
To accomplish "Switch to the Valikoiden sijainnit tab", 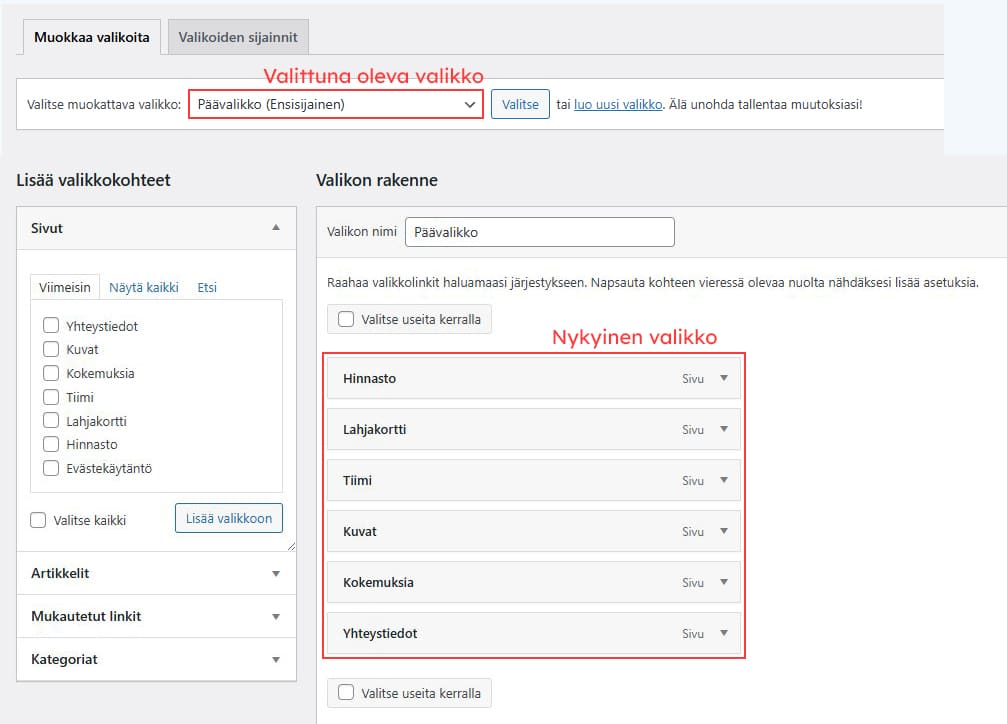I will point(238,38).
